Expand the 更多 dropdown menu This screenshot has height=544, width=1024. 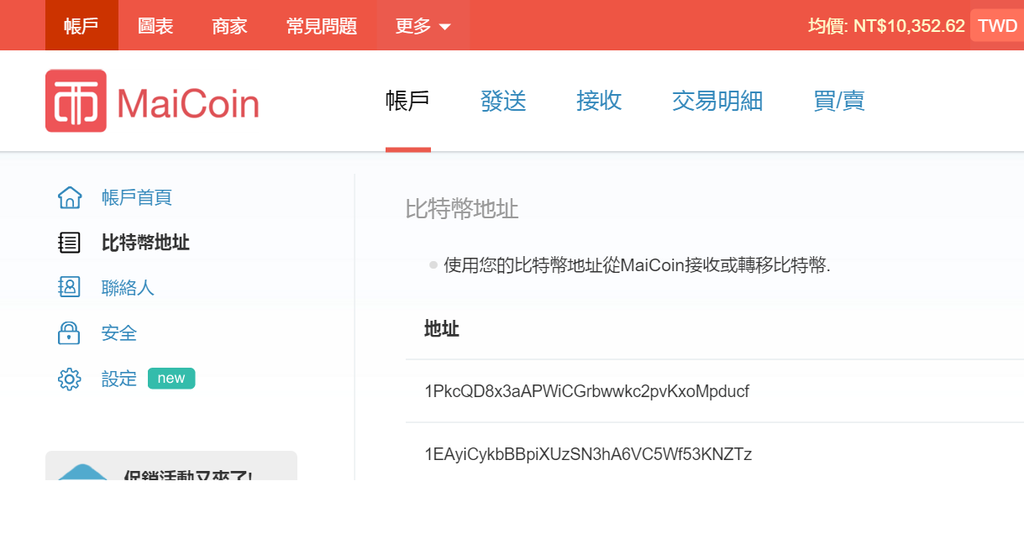coord(423,25)
